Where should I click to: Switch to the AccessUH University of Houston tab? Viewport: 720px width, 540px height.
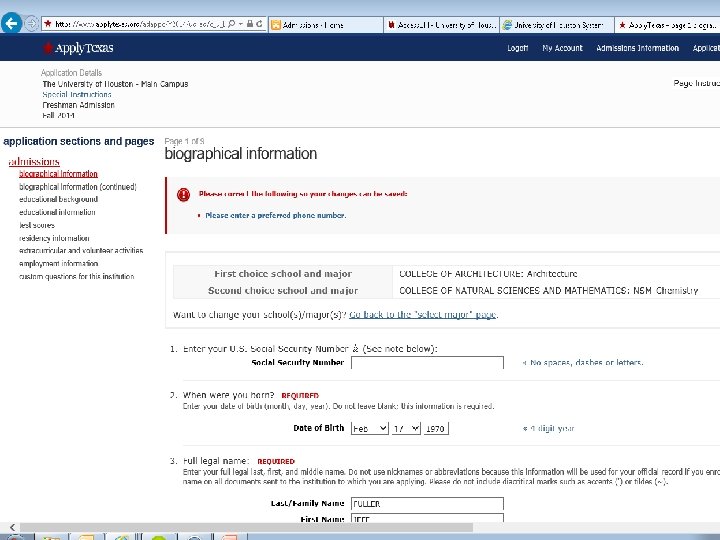pyautogui.click(x=441, y=25)
